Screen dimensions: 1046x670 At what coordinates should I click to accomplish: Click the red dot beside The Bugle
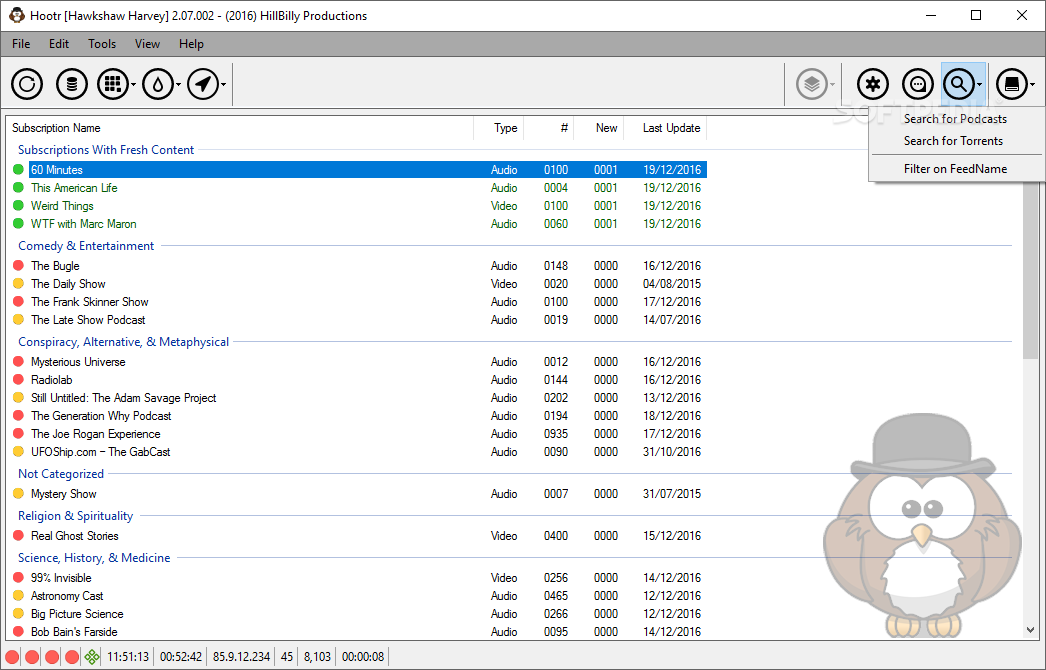(x=19, y=266)
